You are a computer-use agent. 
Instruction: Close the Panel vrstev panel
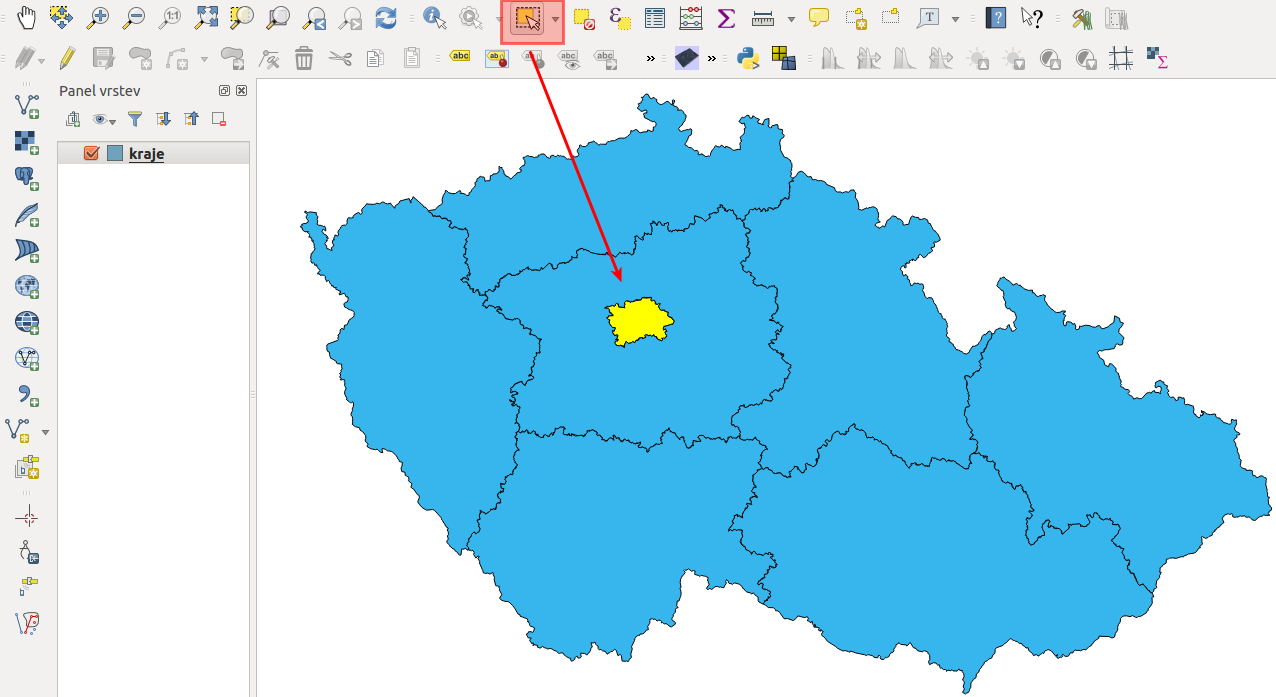coord(241,90)
